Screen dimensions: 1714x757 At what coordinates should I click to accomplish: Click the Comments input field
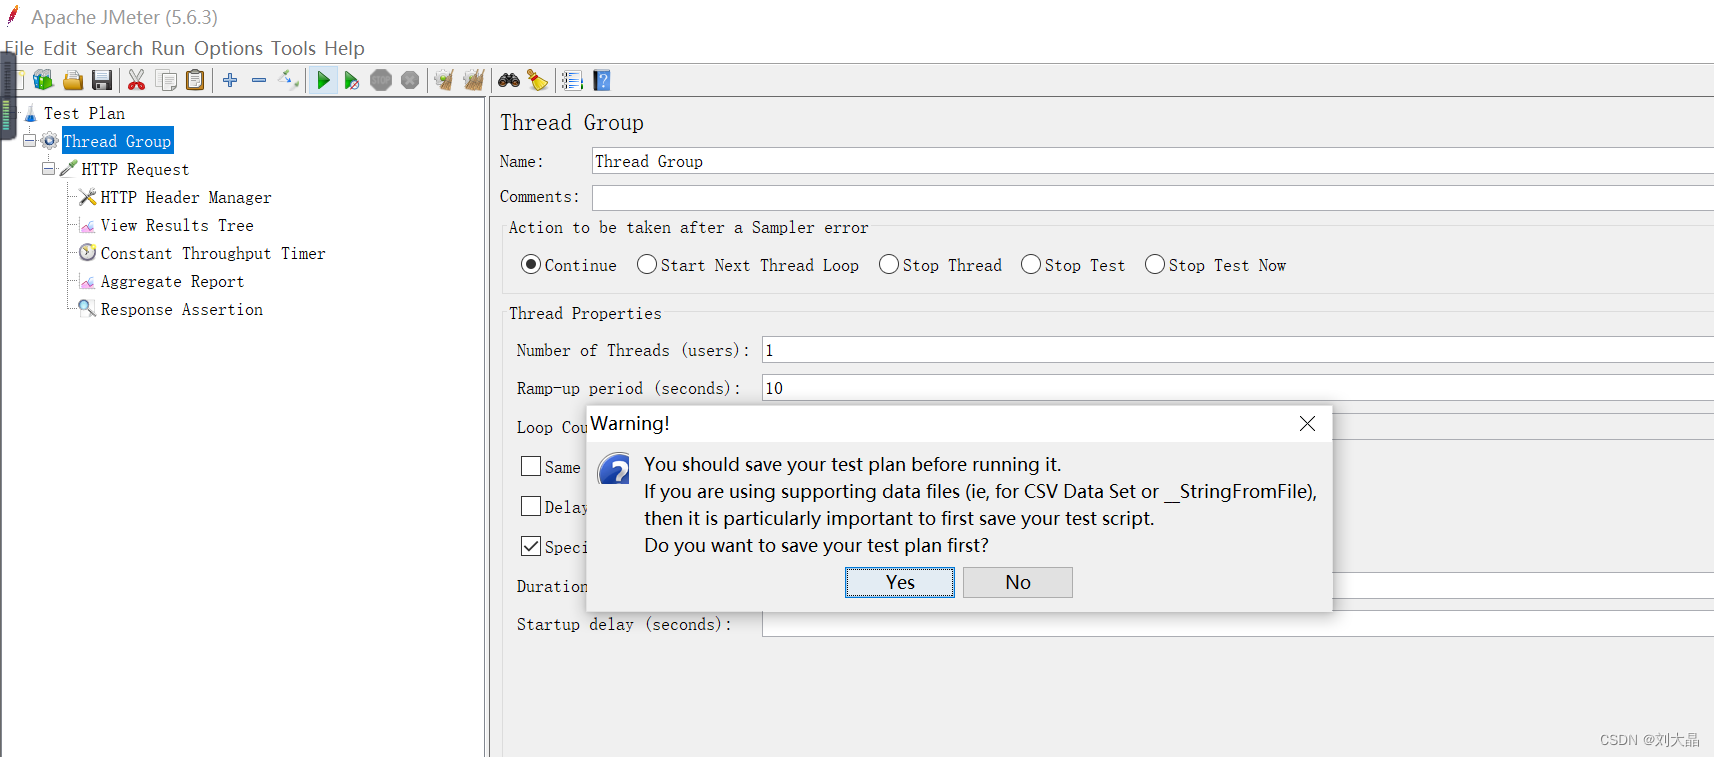coord(1153,197)
